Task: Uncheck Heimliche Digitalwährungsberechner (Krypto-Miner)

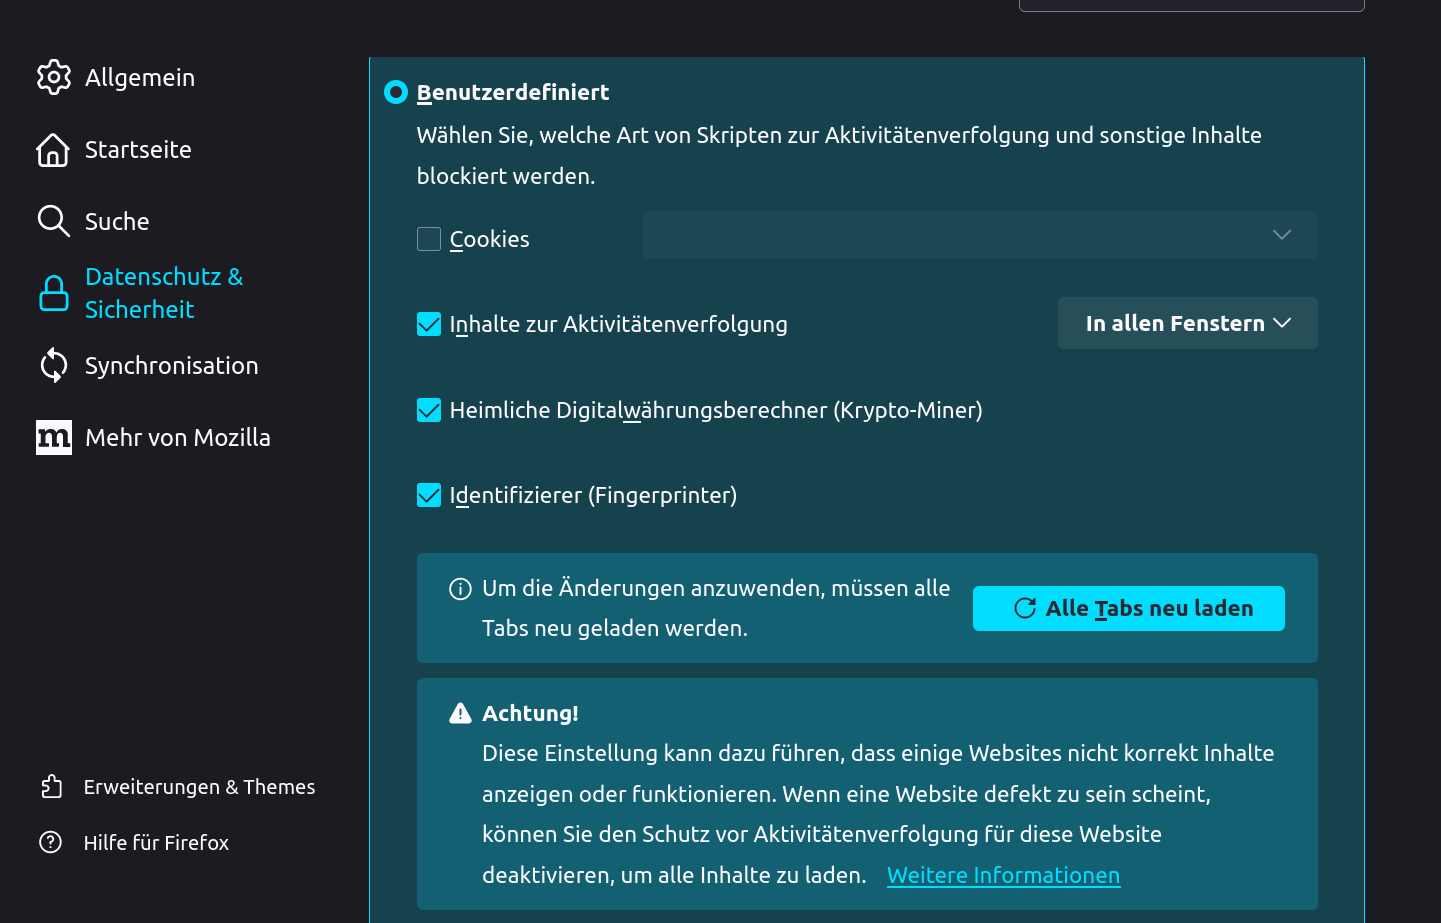Action: click(429, 410)
